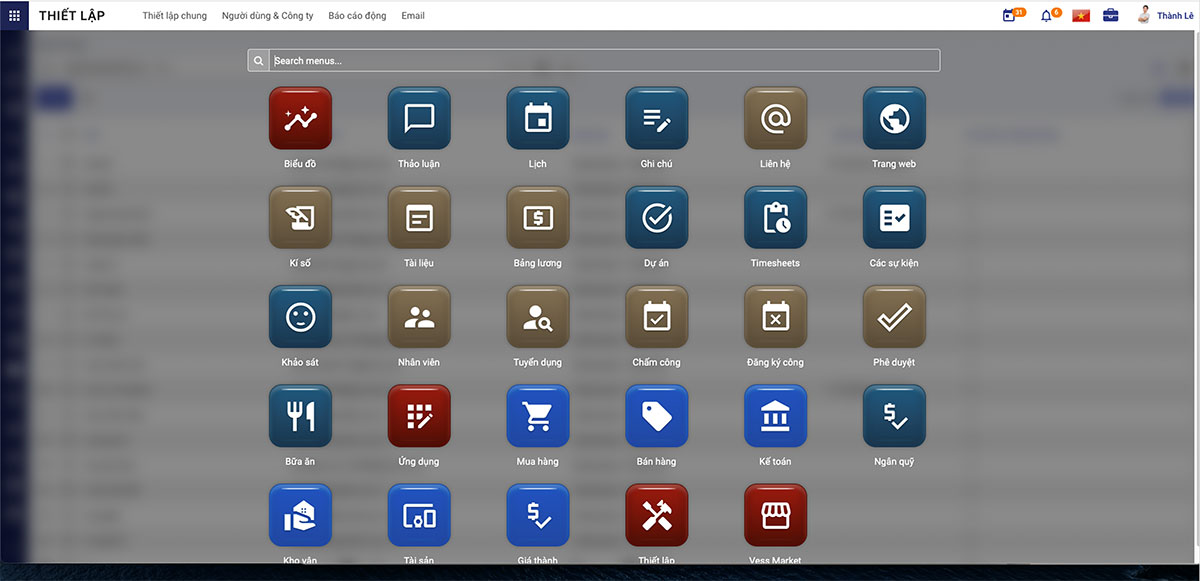
Task: Open the Bảng lương payroll app
Action: (x=538, y=218)
